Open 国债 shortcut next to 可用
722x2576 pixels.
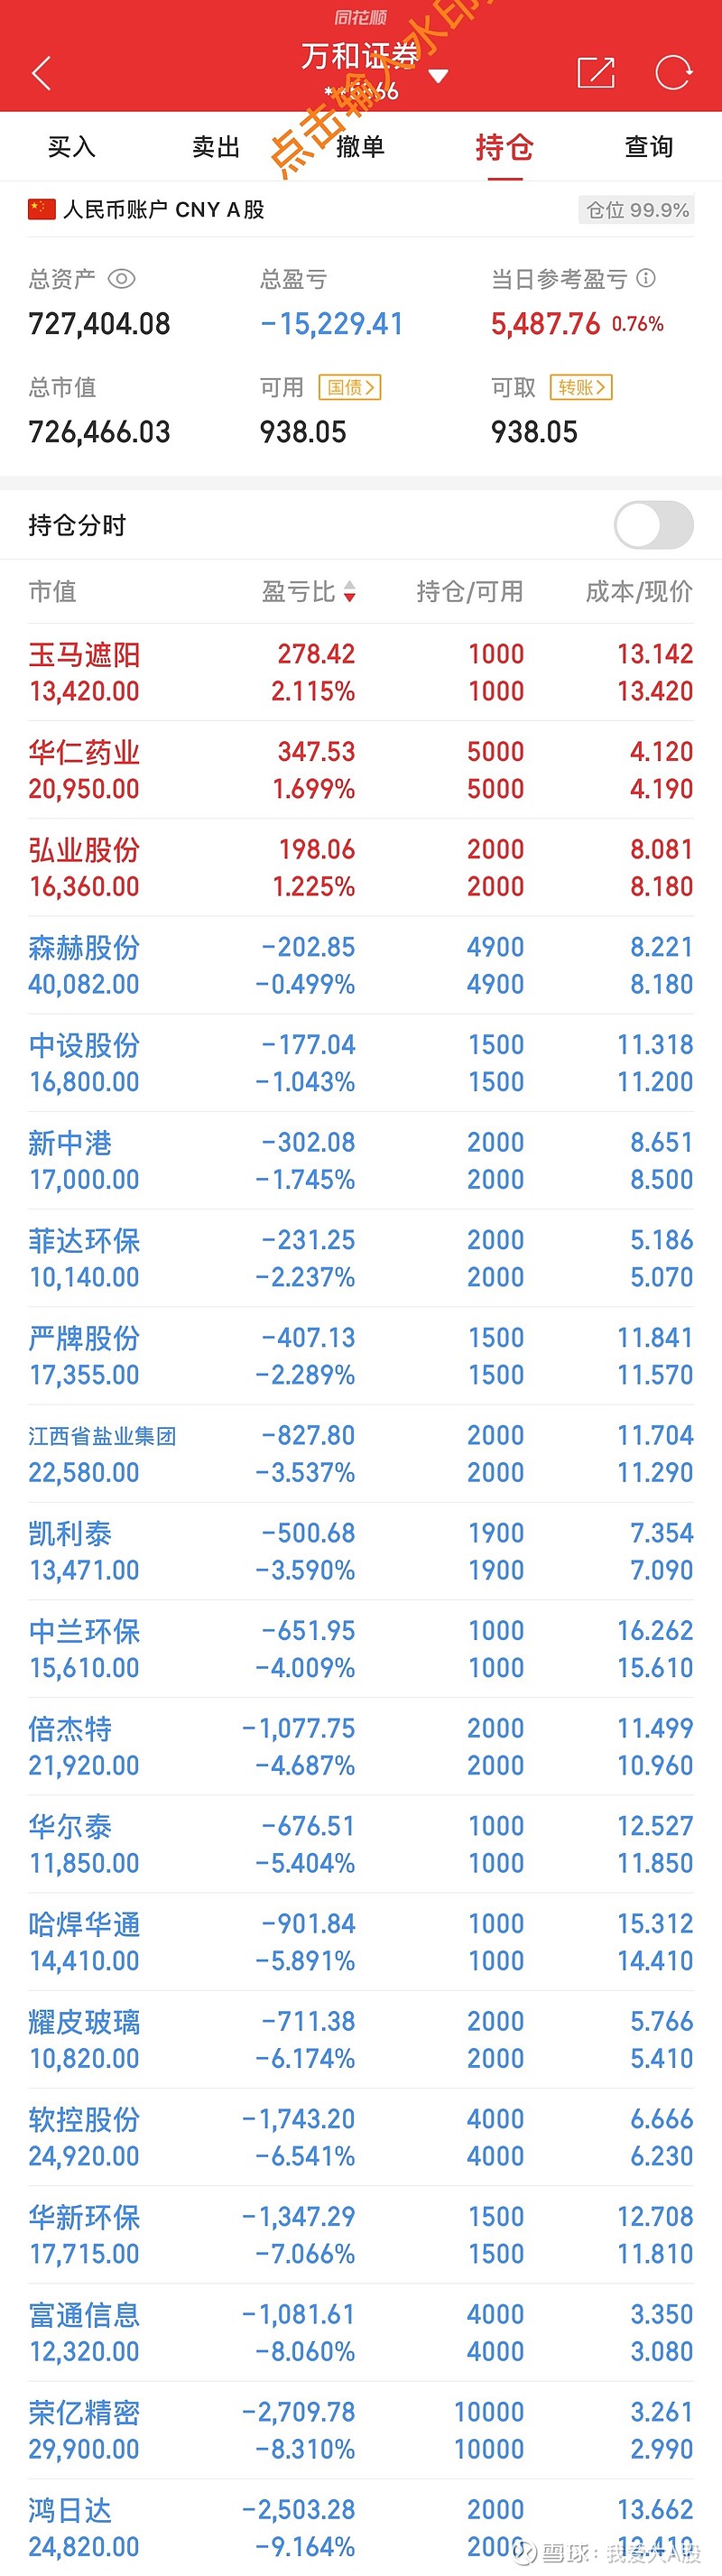350,387
